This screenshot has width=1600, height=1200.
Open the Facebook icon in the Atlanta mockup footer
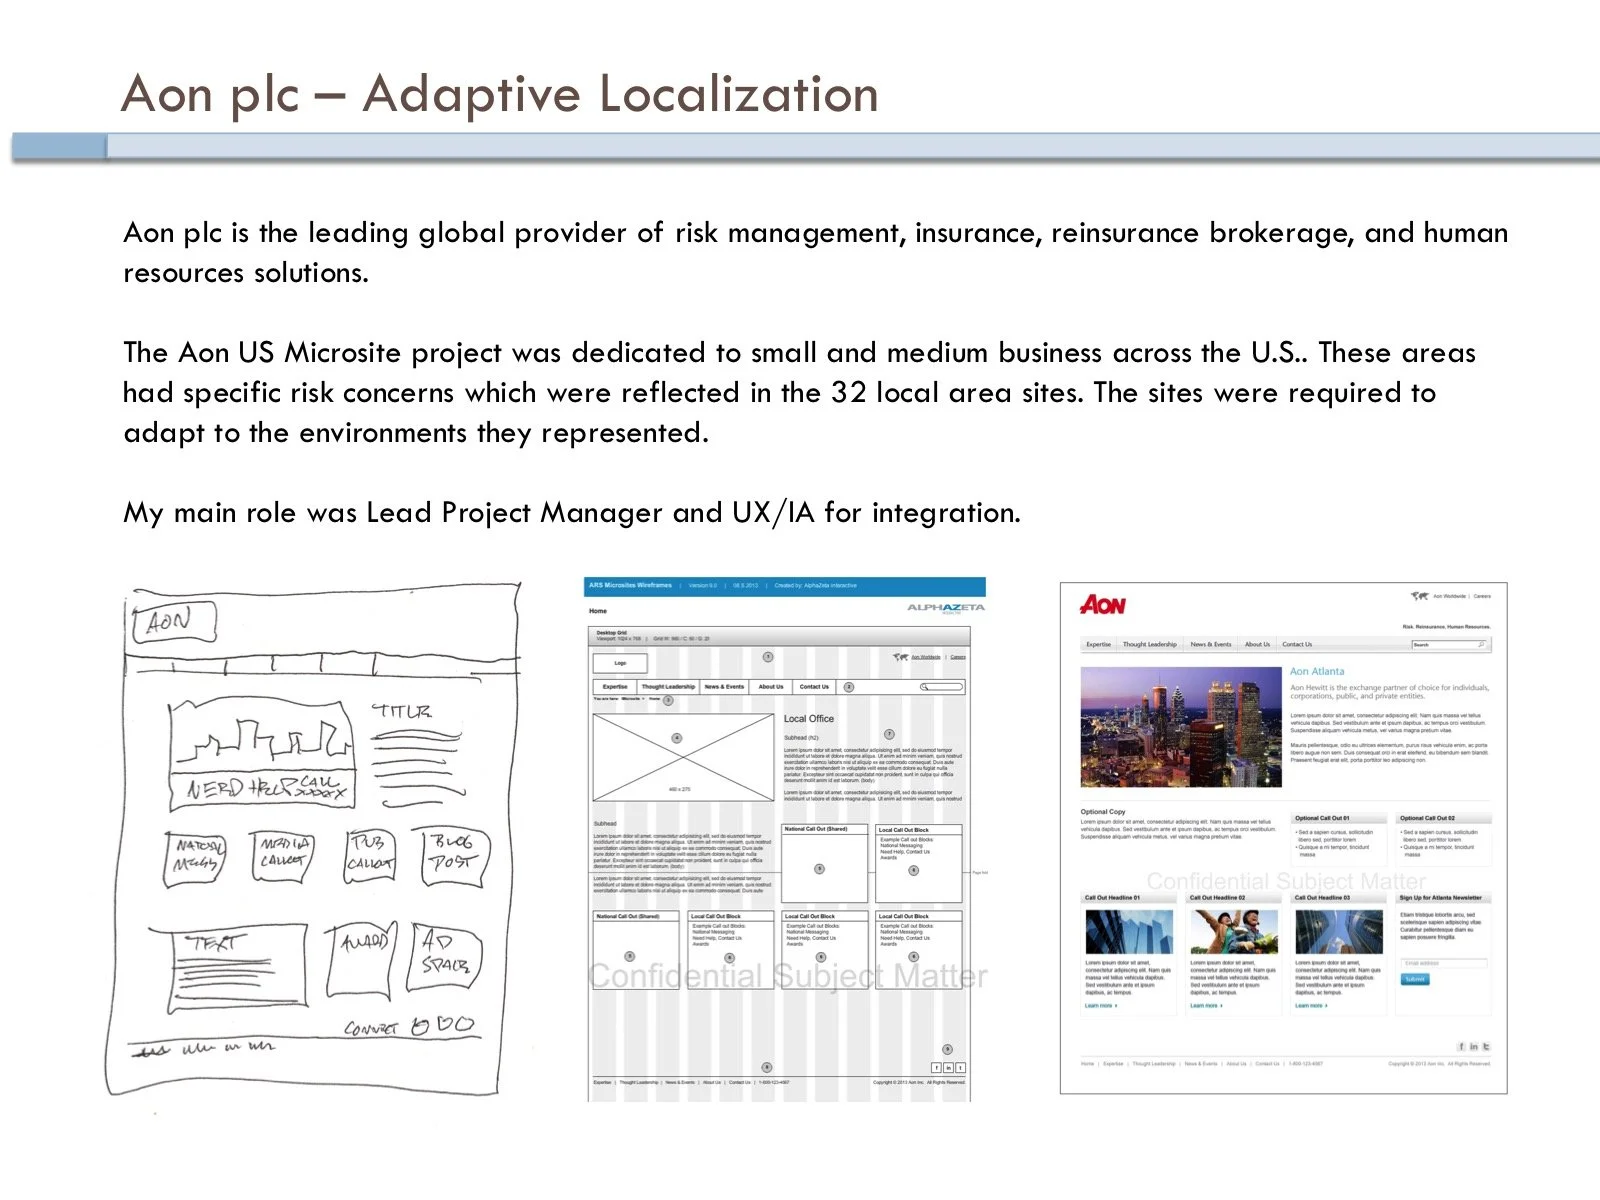[x=1461, y=1047]
